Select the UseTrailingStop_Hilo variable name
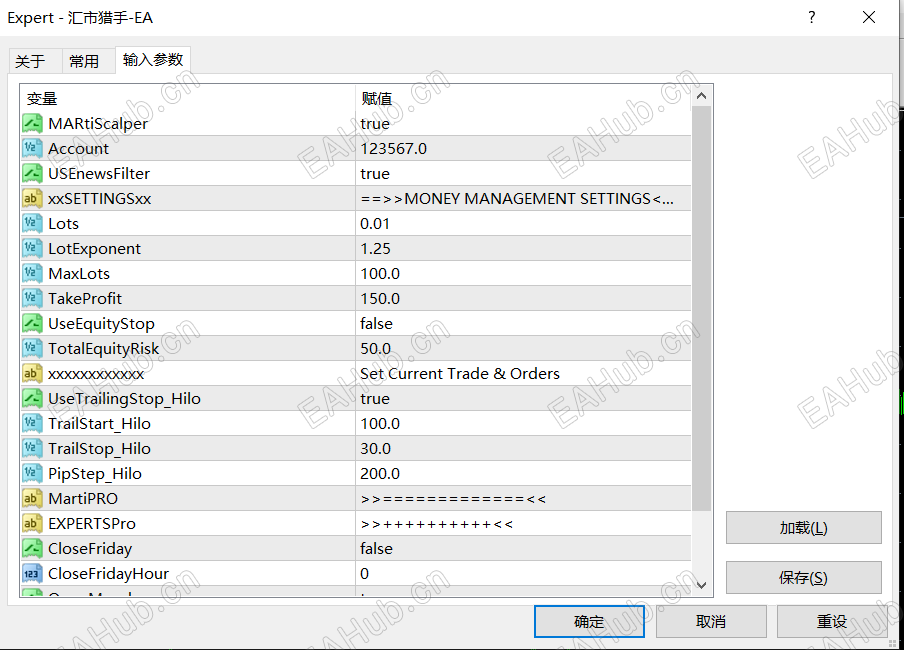 pyautogui.click(x=125, y=399)
